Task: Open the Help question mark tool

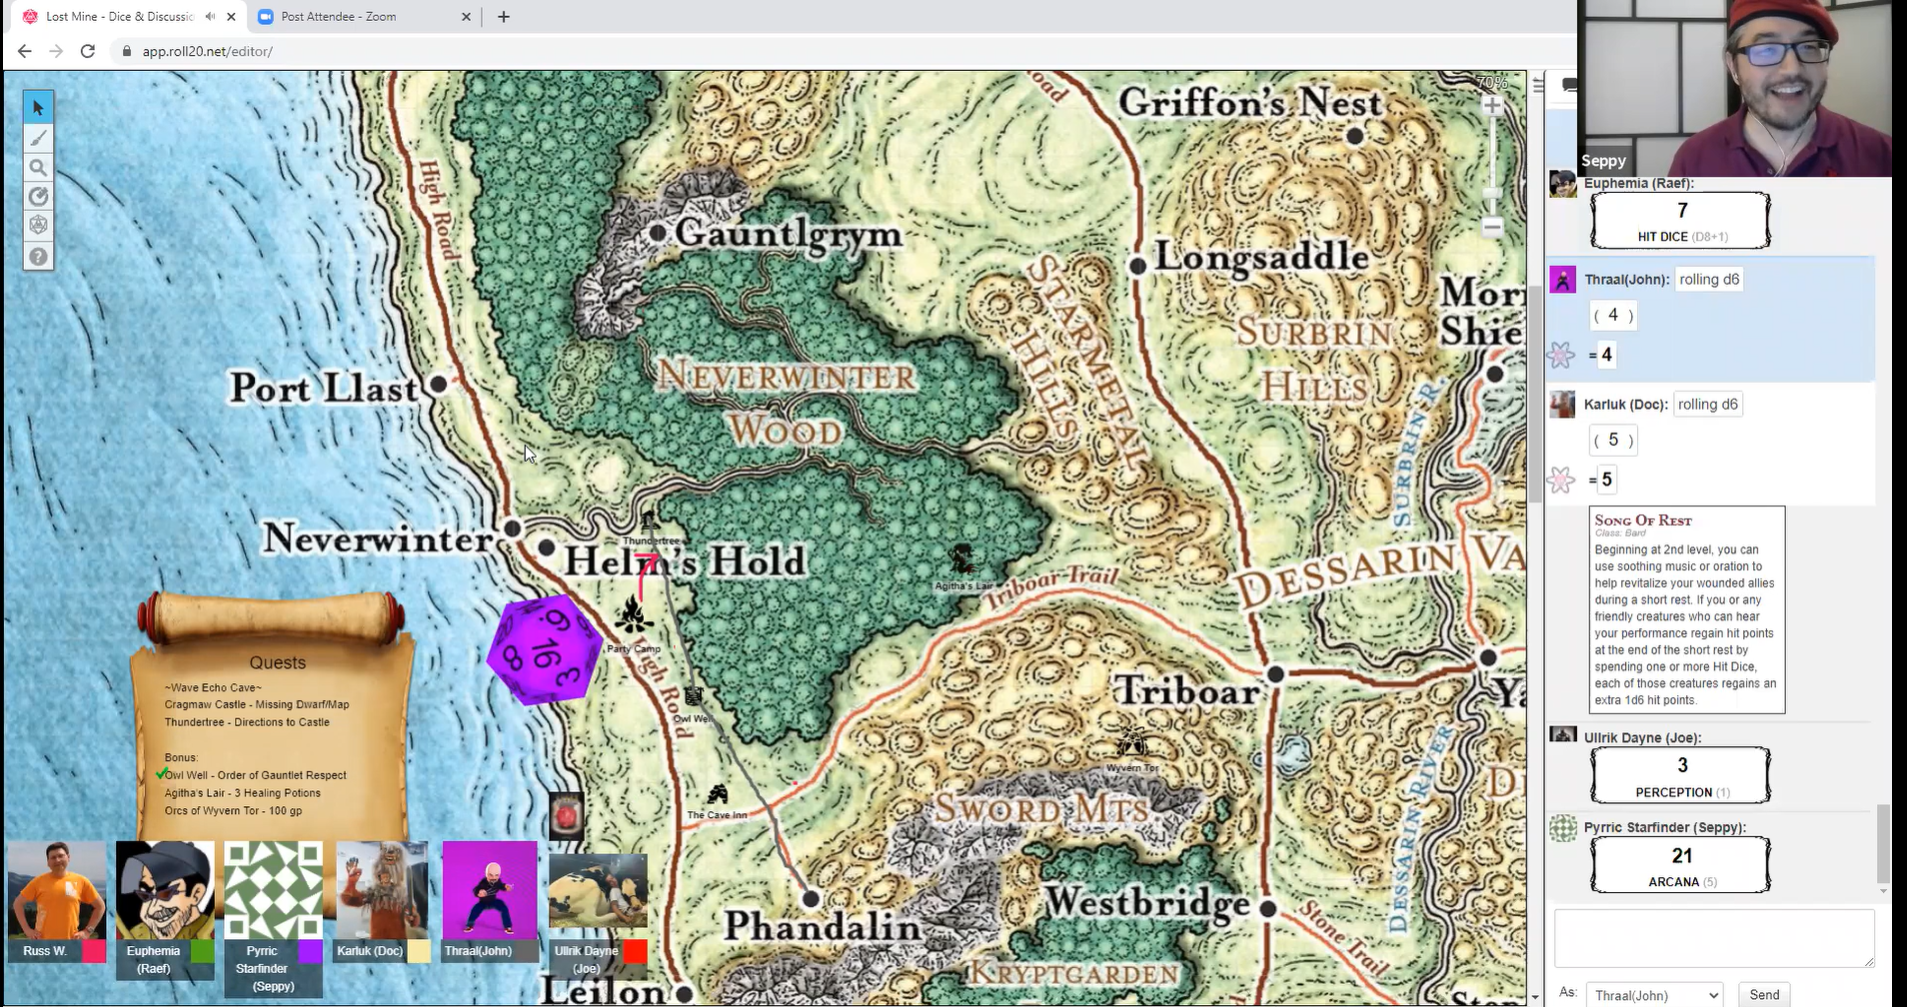Action: (x=38, y=256)
